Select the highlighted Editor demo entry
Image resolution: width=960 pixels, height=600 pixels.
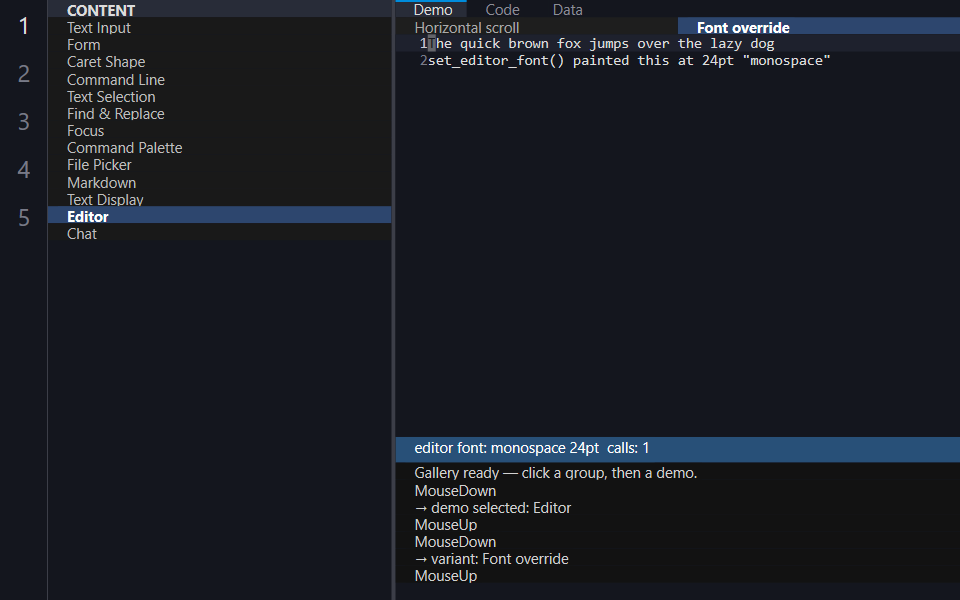[219, 217]
